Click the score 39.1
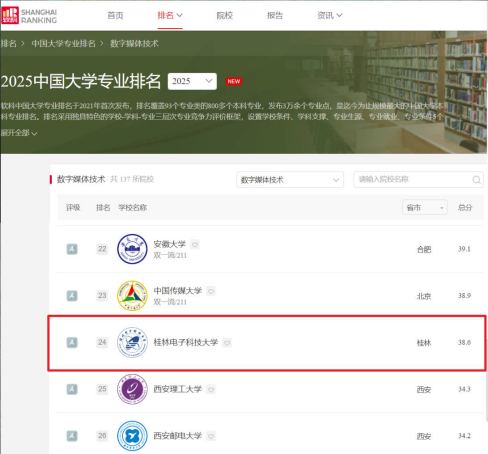This screenshot has height=454, width=488. click(464, 249)
